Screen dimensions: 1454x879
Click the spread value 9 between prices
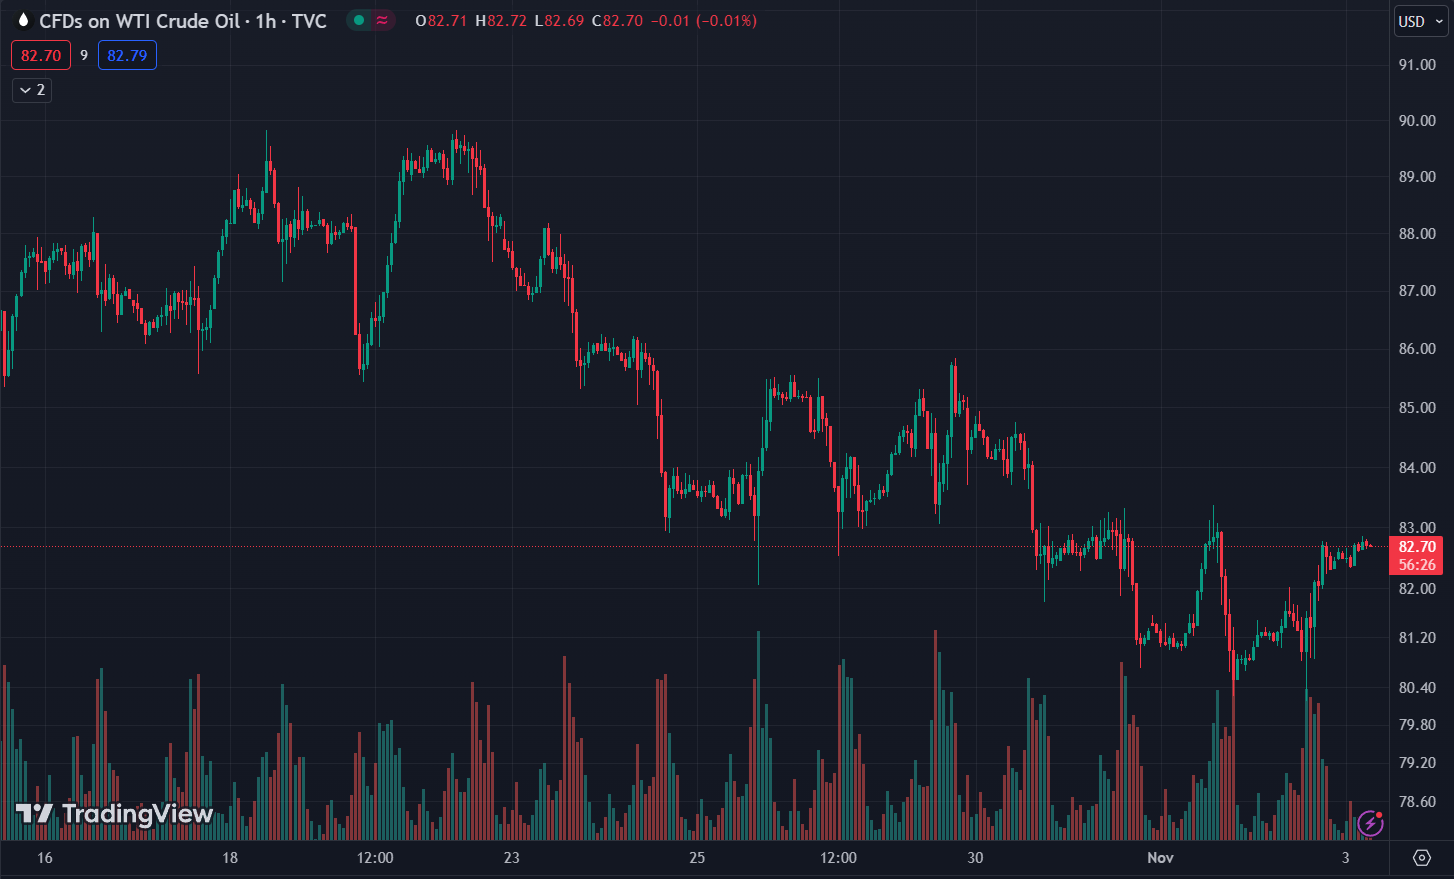point(84,56)
